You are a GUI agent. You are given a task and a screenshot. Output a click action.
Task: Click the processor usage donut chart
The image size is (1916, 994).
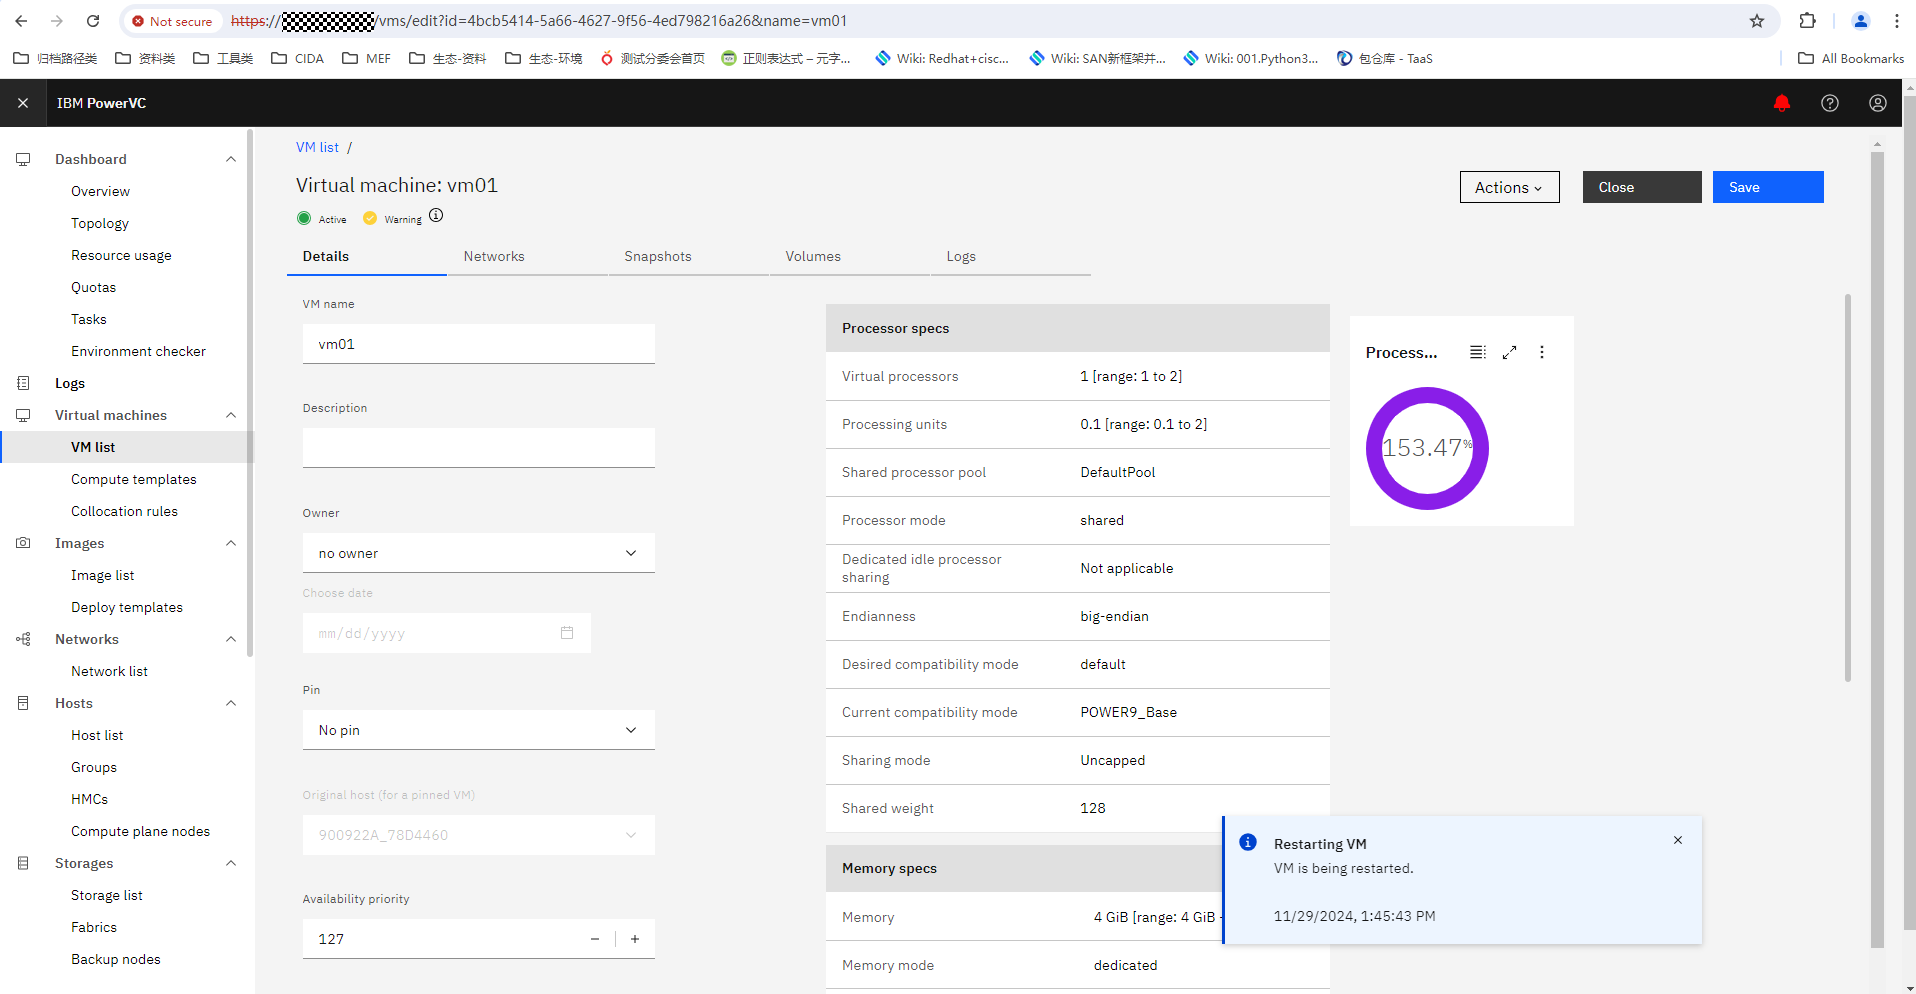click(x=1427, y=448)
